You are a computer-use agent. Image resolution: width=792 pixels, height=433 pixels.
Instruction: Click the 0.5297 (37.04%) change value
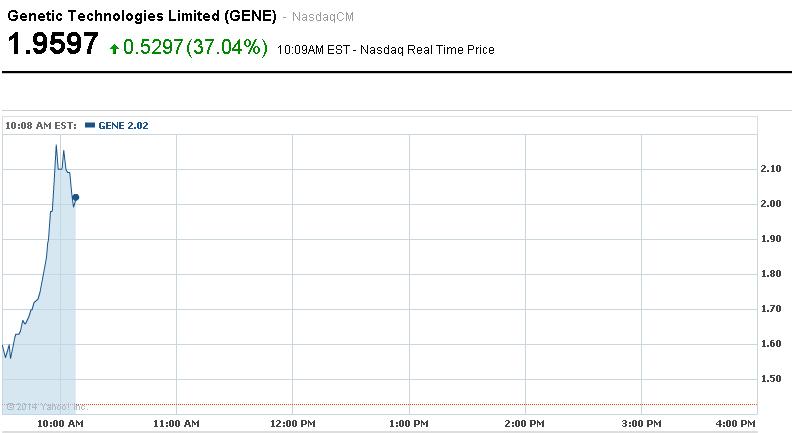(x=195, y=47)
